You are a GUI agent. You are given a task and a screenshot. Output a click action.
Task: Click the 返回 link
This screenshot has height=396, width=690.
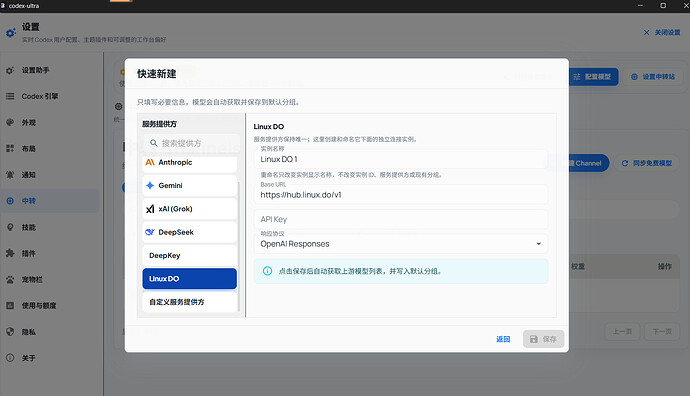coord(503,339)
